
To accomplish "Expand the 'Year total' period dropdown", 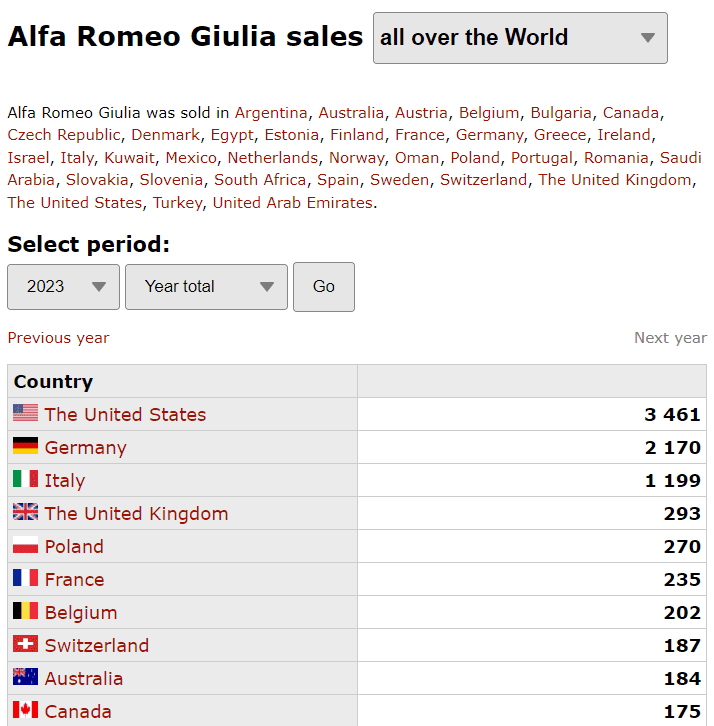I will point(206,287).
